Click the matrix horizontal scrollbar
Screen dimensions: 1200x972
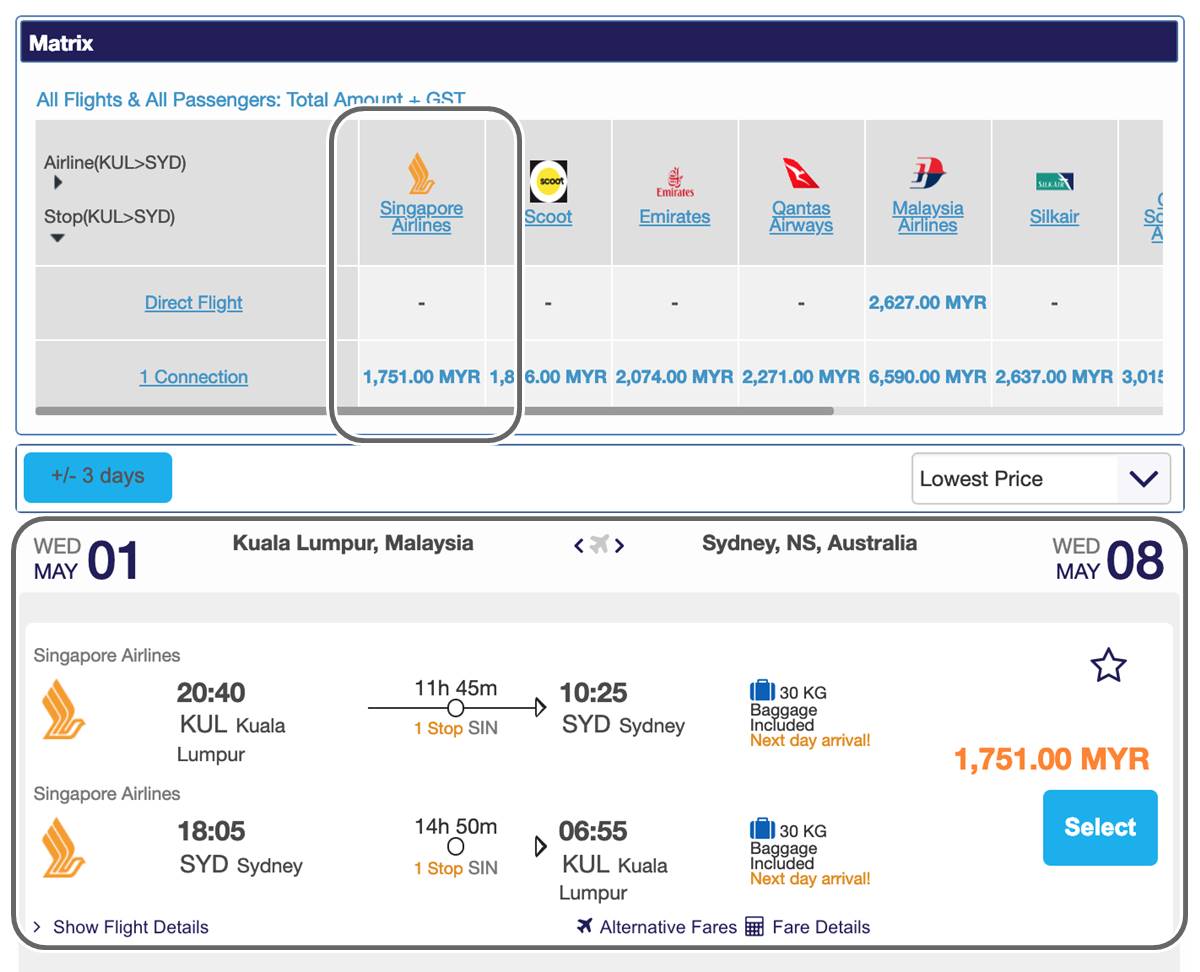[434, 410]
